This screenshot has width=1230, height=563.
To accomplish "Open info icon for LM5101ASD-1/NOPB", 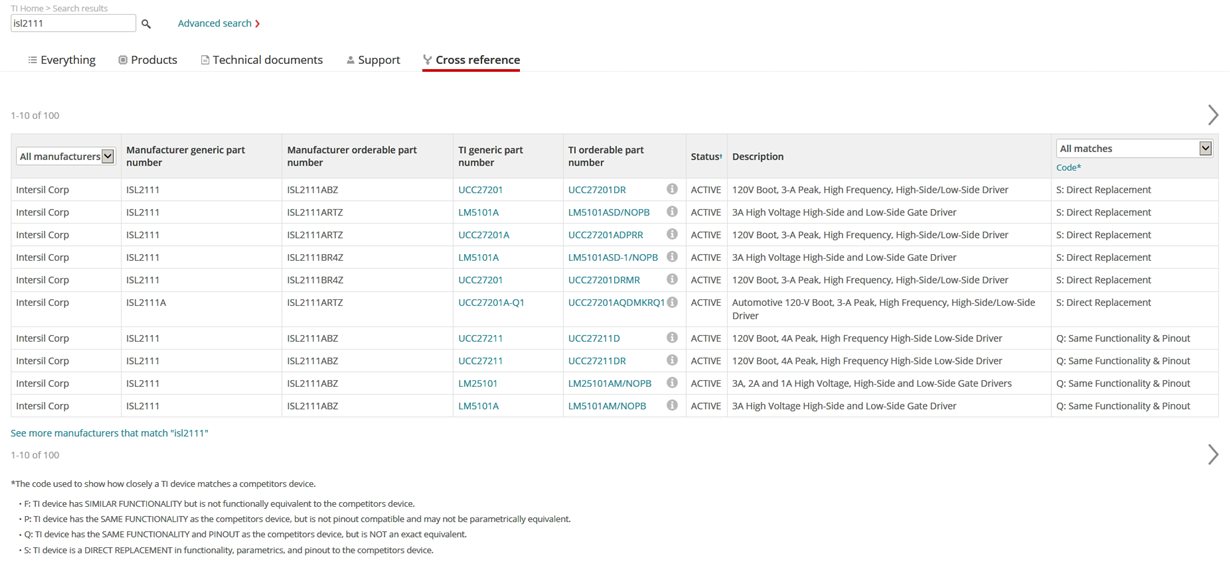I will pos(672,257).
